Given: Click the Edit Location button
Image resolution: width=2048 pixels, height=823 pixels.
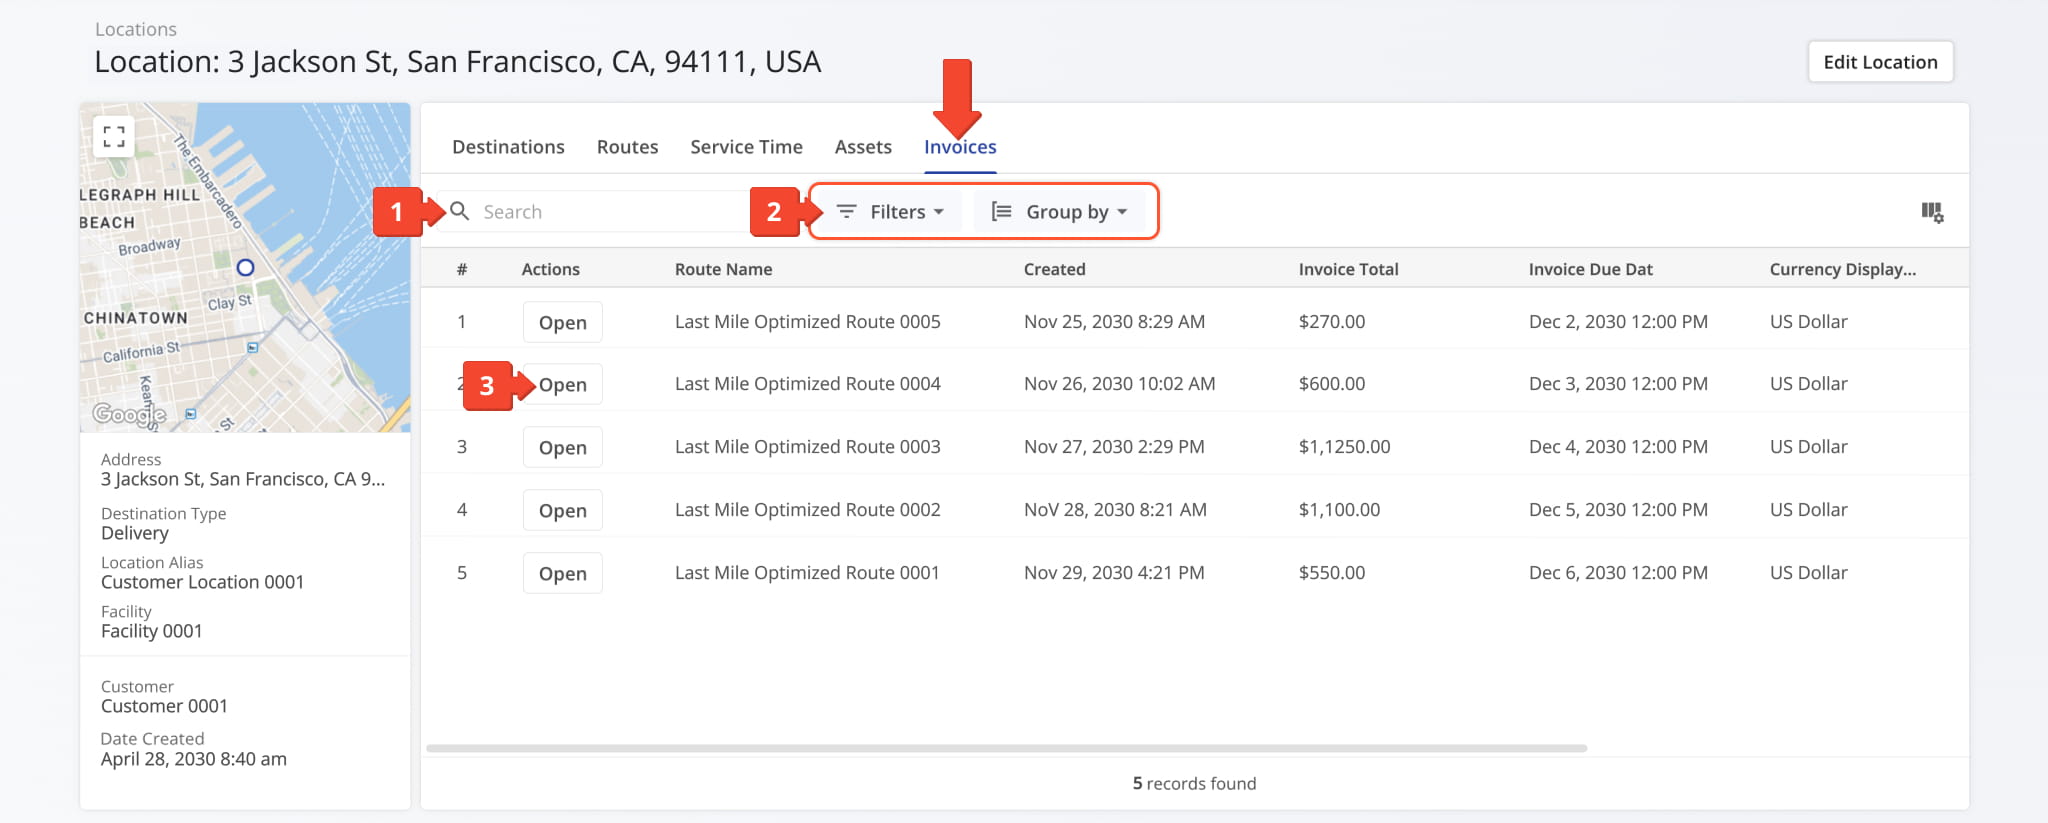Looking at the screenshot, I should point(1880,62).
